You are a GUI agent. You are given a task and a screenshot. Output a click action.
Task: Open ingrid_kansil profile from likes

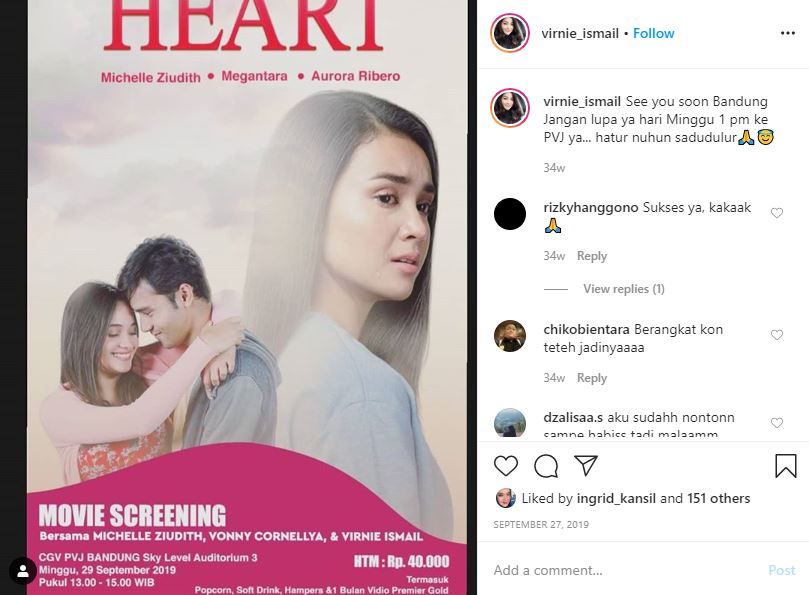click(616, 498)
